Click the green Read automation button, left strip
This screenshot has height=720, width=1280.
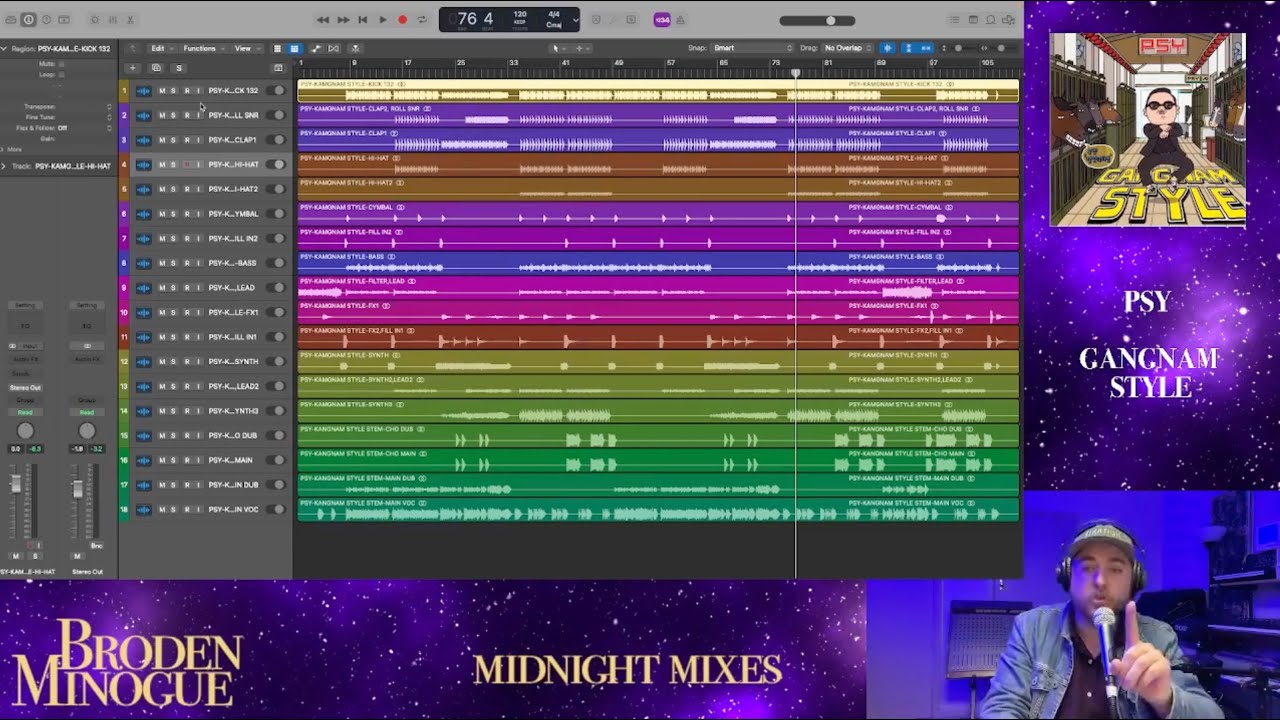pos(25,412)
